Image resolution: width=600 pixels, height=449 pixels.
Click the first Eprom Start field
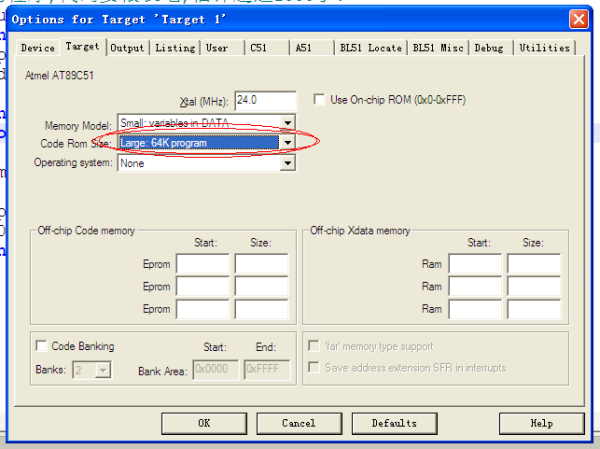tap(202, 264)
